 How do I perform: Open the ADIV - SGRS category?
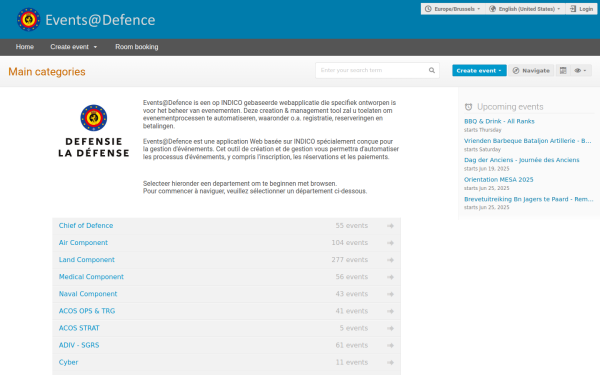(x=79, y=345)
